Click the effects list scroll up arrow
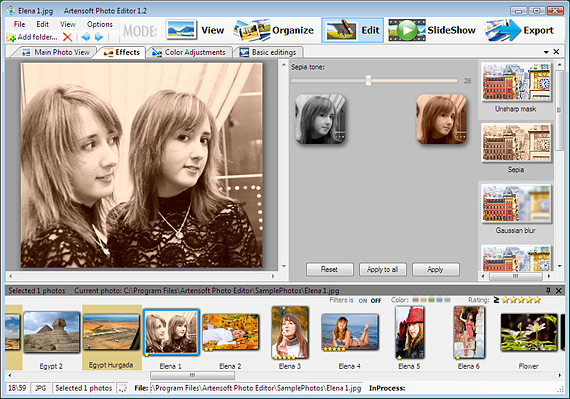The width and height of the screenshot is (570, 399). pos(559,65)
